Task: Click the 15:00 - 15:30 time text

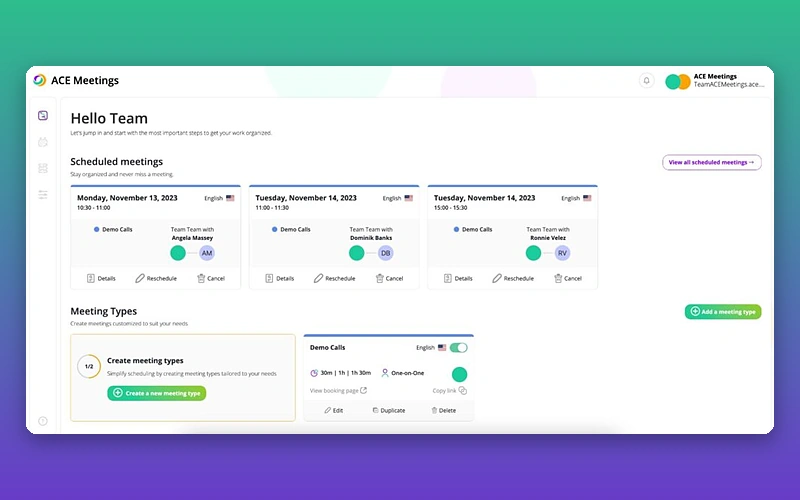Action: pyautogui.click(x=451, y=208)
